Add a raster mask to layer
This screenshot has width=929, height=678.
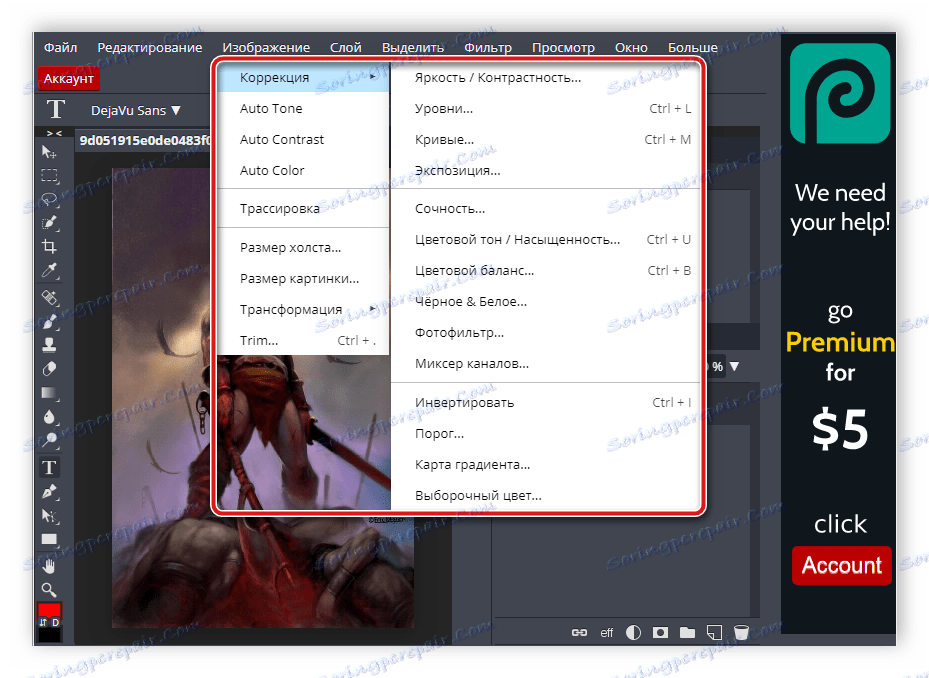(660, 632)
